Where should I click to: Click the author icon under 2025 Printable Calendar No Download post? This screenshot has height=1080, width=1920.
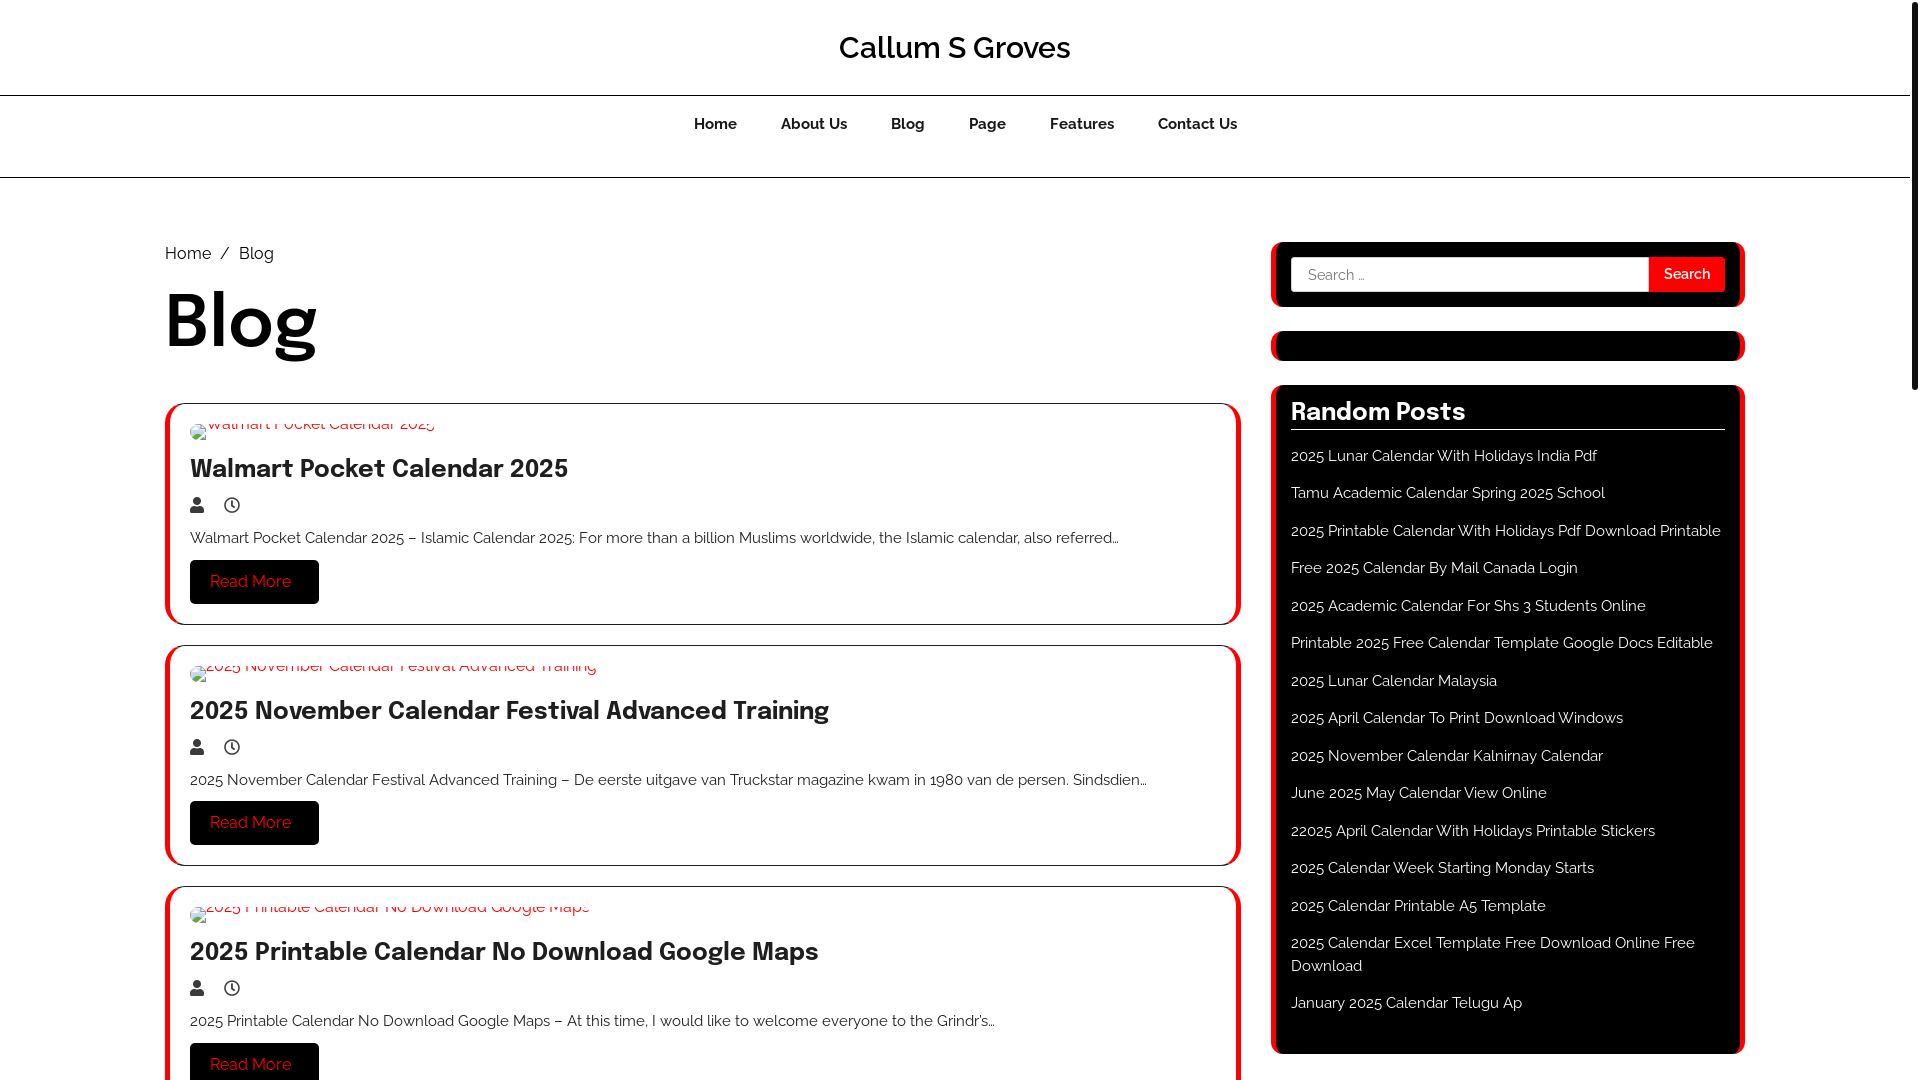(x=197, y=988)
